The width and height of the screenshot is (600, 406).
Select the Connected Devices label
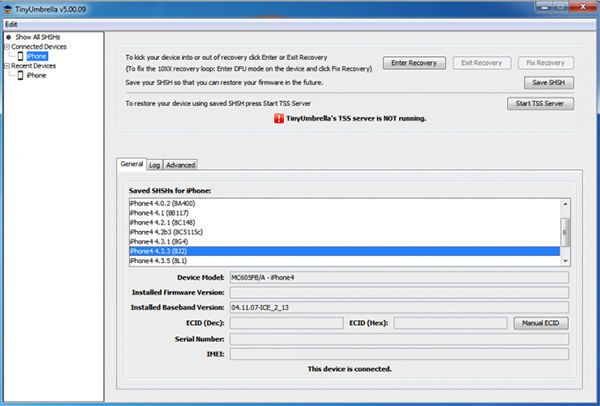39,47
